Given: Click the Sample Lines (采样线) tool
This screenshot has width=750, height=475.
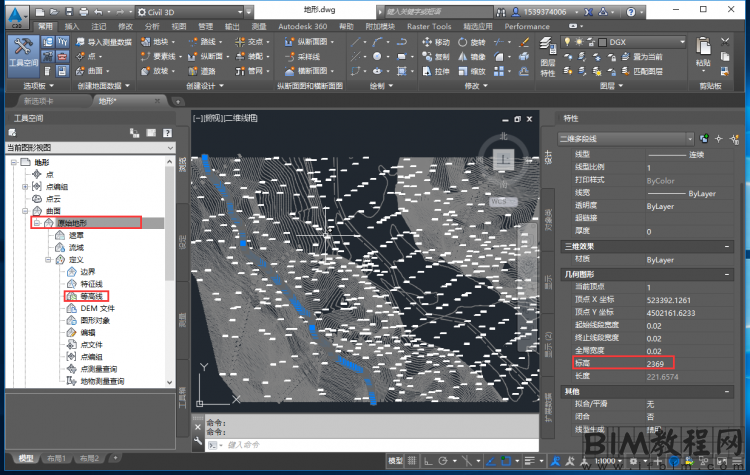Looking at the screenshot, I should (x=302, y=56).
